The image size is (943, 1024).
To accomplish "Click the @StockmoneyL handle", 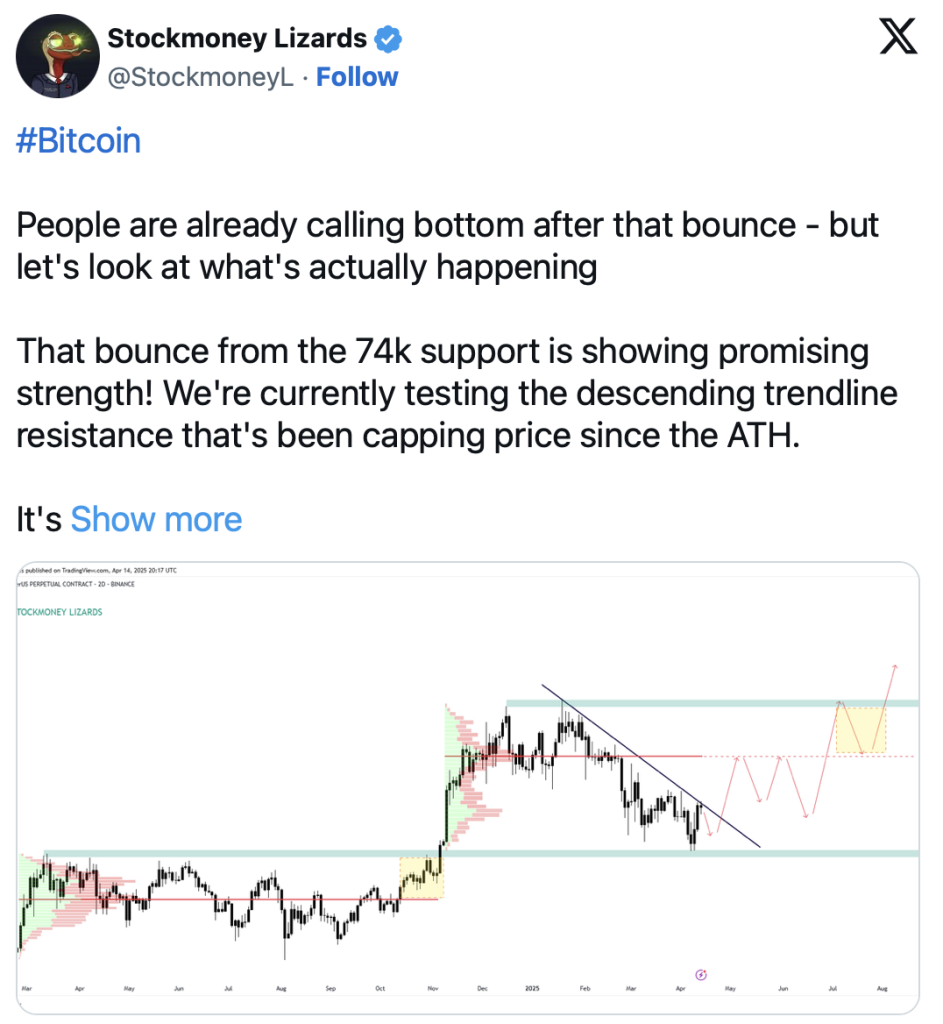I will click(x=200, y=77).
